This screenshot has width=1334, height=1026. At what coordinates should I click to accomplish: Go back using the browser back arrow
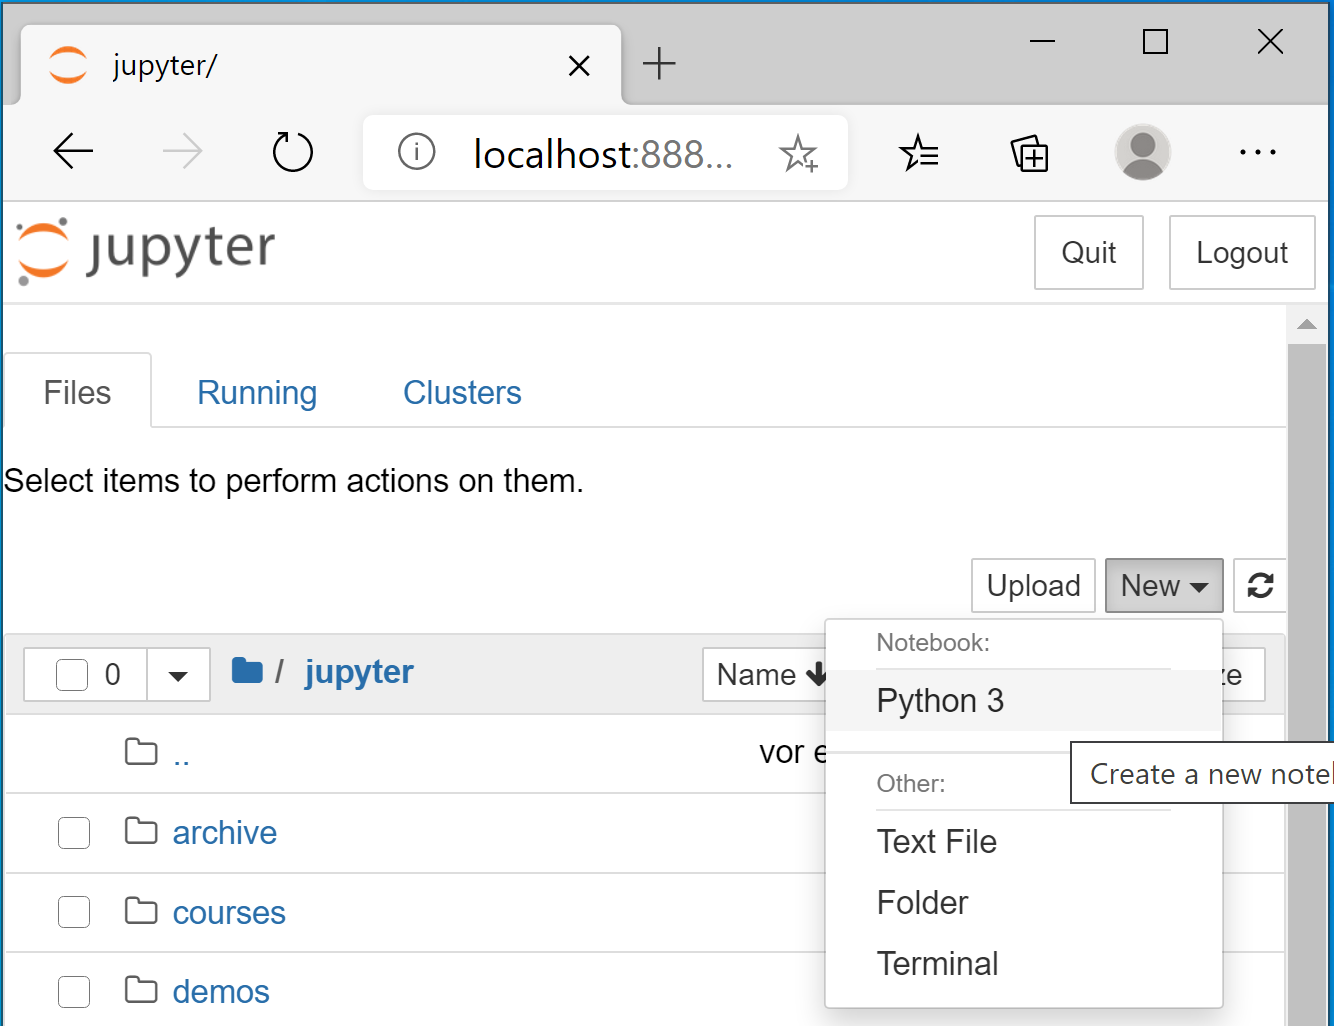[73, 152]
